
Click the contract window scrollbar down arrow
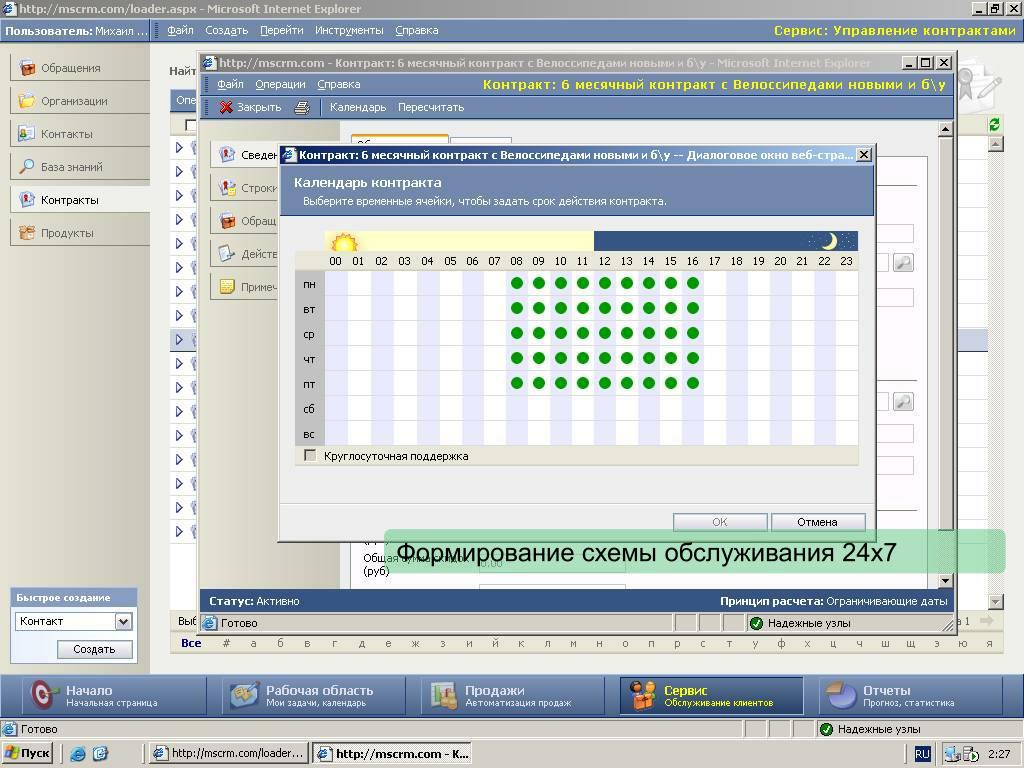point(945,581)
